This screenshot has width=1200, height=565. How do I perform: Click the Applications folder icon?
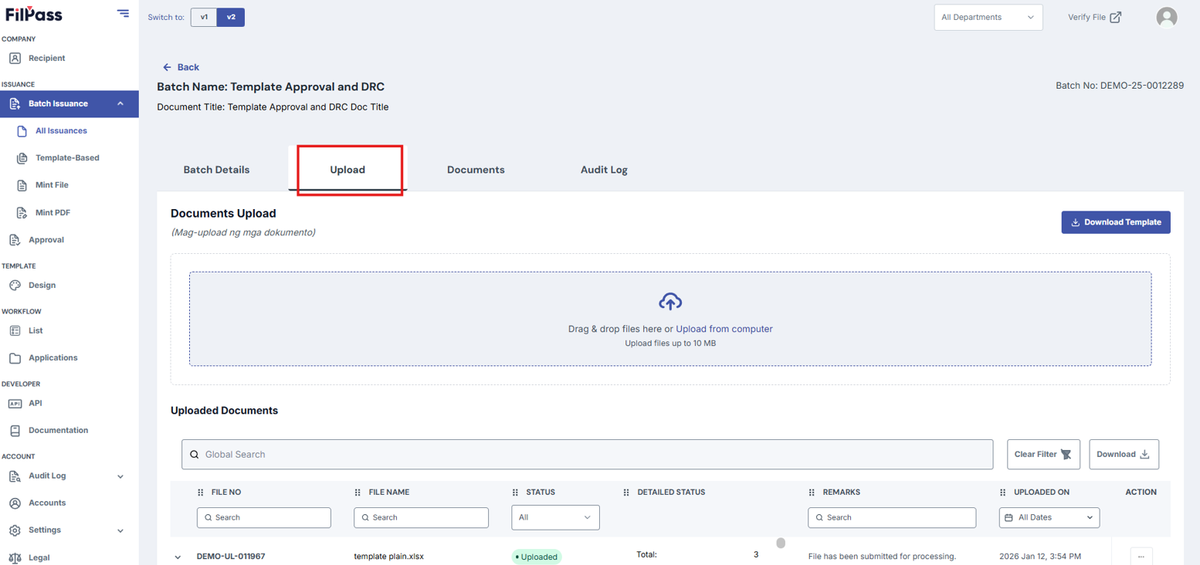[x=15, y=358]
